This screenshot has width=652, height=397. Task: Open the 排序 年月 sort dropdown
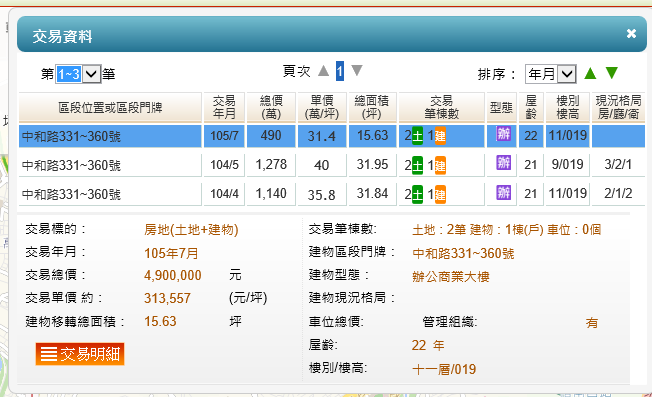[551, 74]
